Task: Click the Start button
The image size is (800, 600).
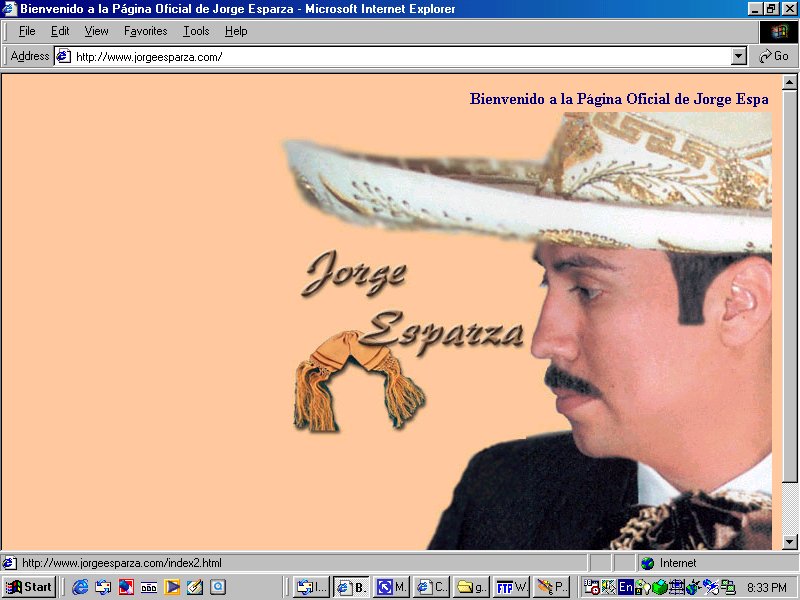Action: pos(29,587)
